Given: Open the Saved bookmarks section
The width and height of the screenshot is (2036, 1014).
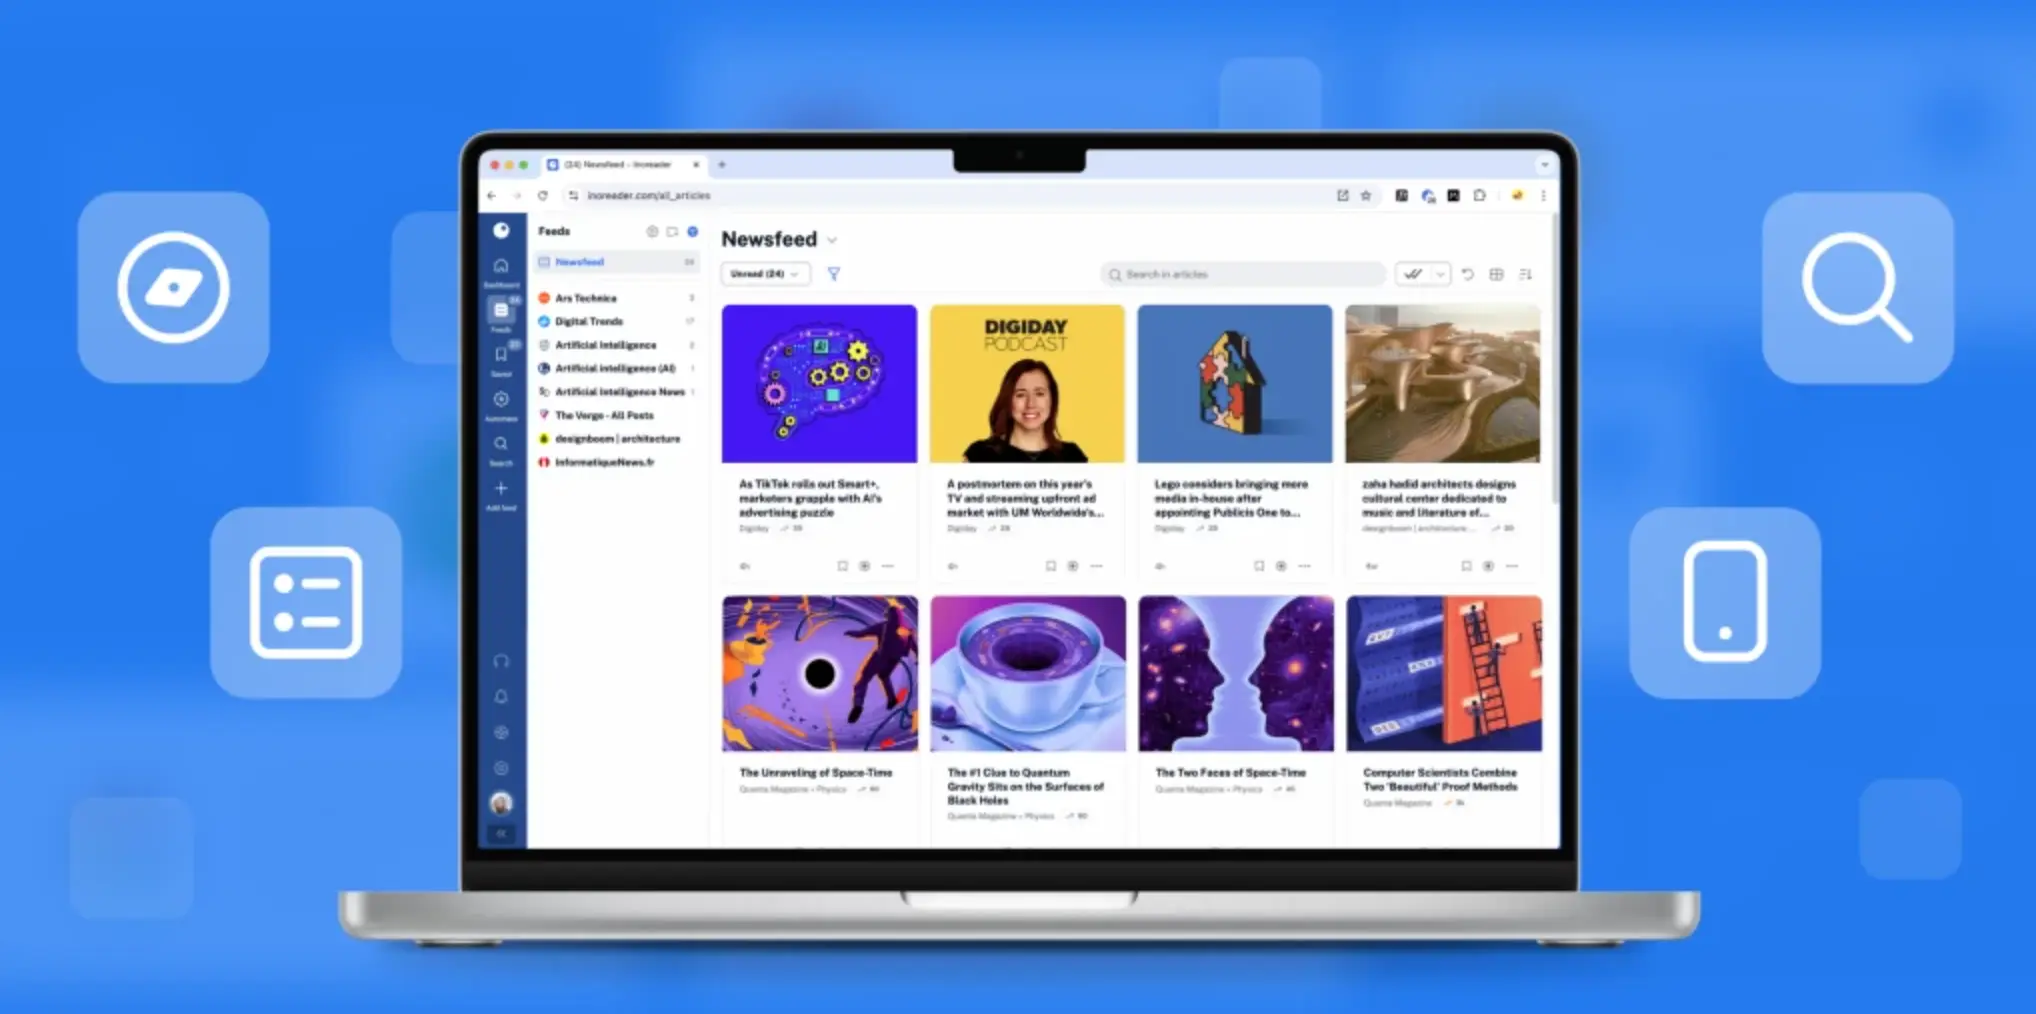Looking at the screenshot, I should (501, 356).
